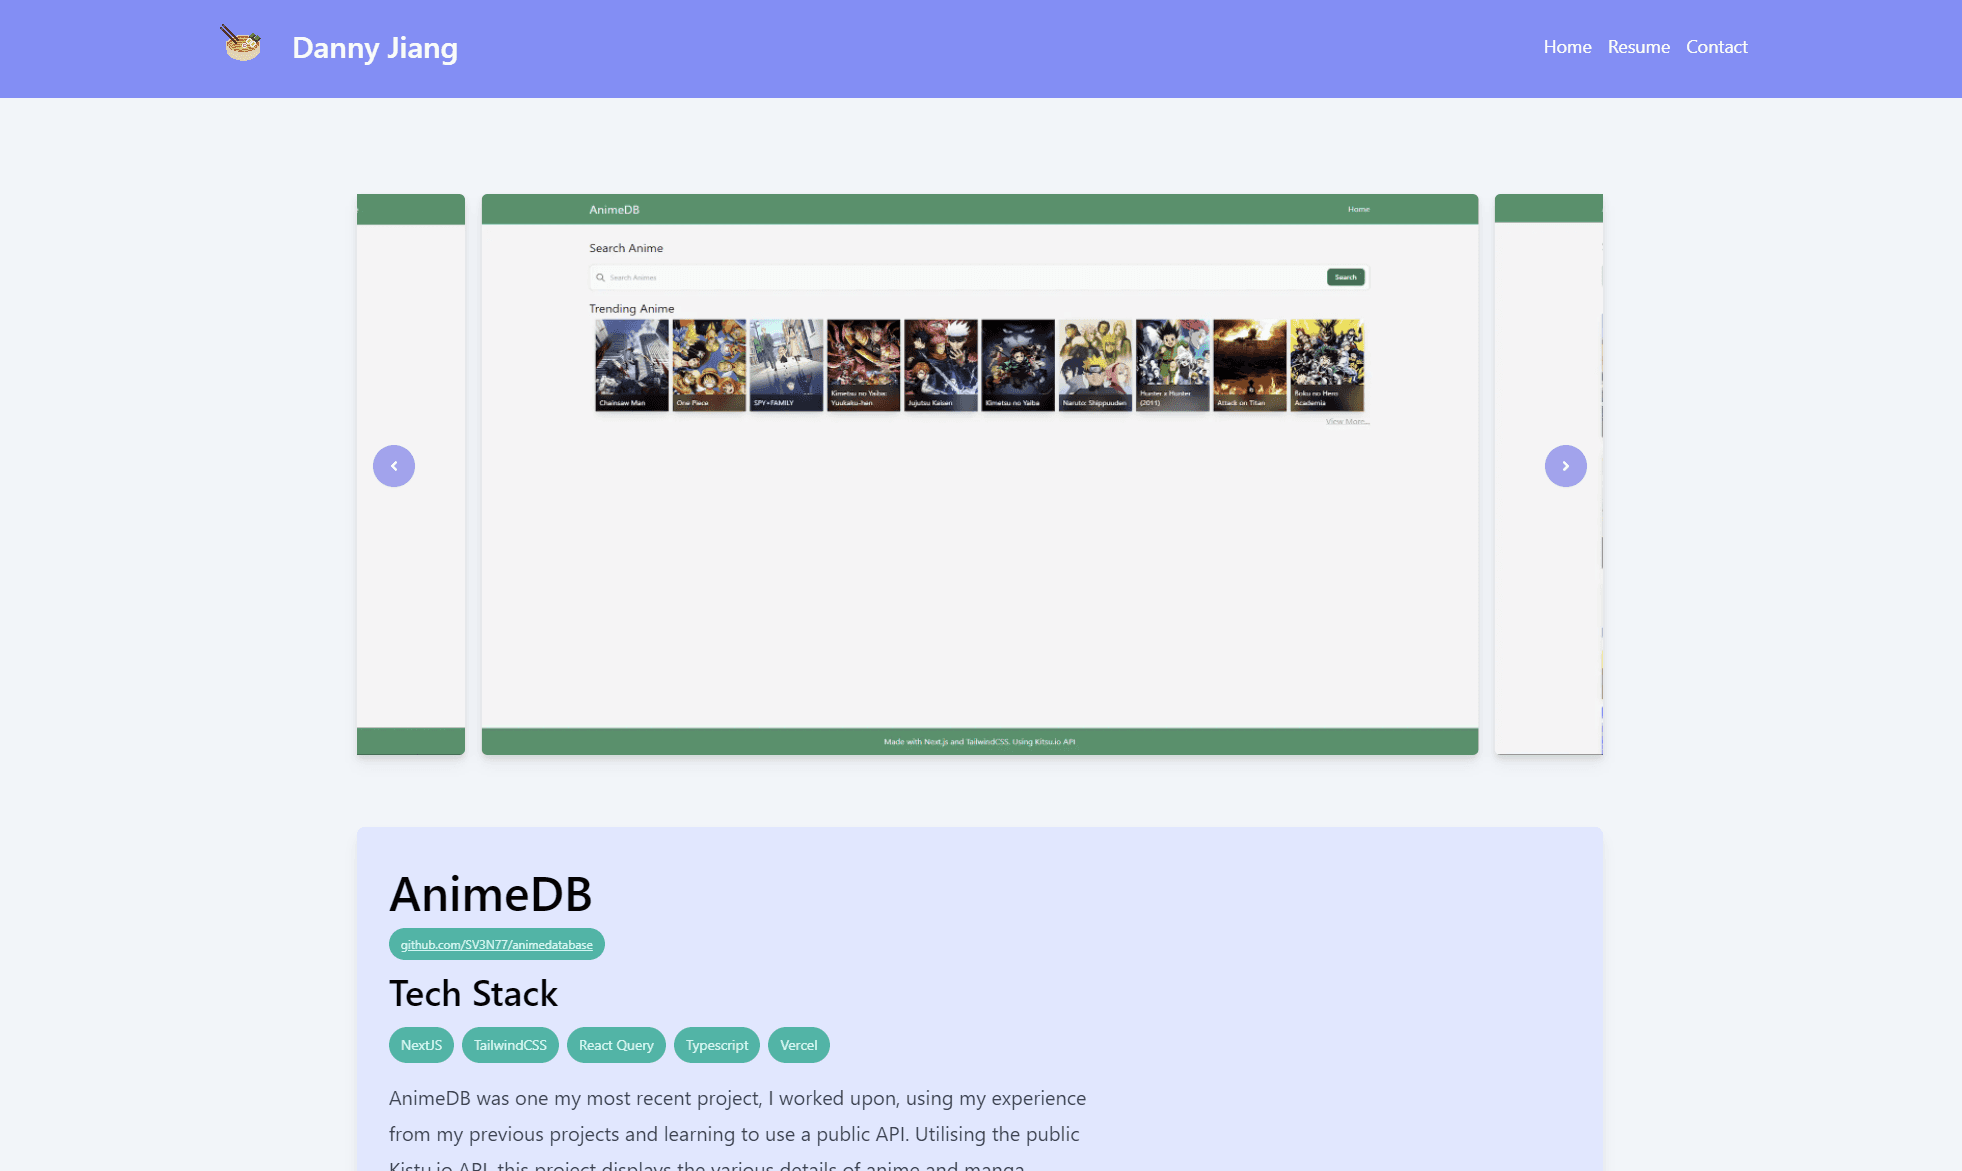Select the partially visible left slide
The image size is (1962, 1171).
click(x=411, y=474)
